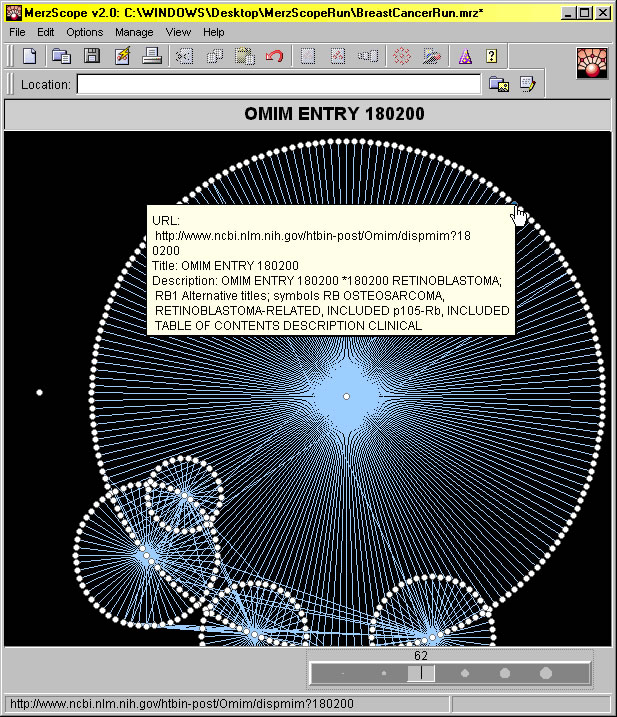The height and width of the screenshot is (717, 617).
Task: Click the red circular nodes layout icon
Action: click(x=401, y=56)
